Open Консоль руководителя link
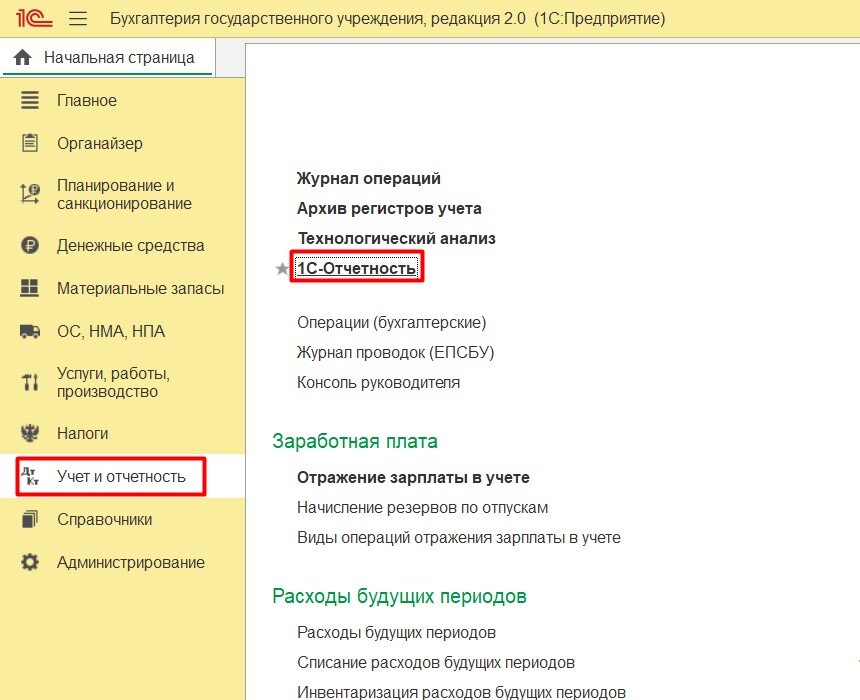The width and height of the screenshot is (860, 700). pyautogui.click(x=378, y=382)
